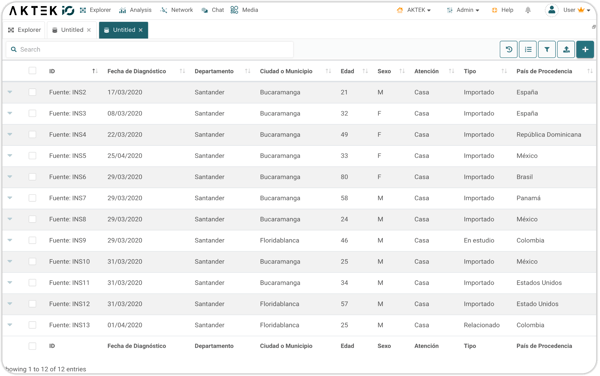The width and height of the screenshot is (600, 376).
Task: Open the Explorer menu in top navigation
Action: [95, 10]
